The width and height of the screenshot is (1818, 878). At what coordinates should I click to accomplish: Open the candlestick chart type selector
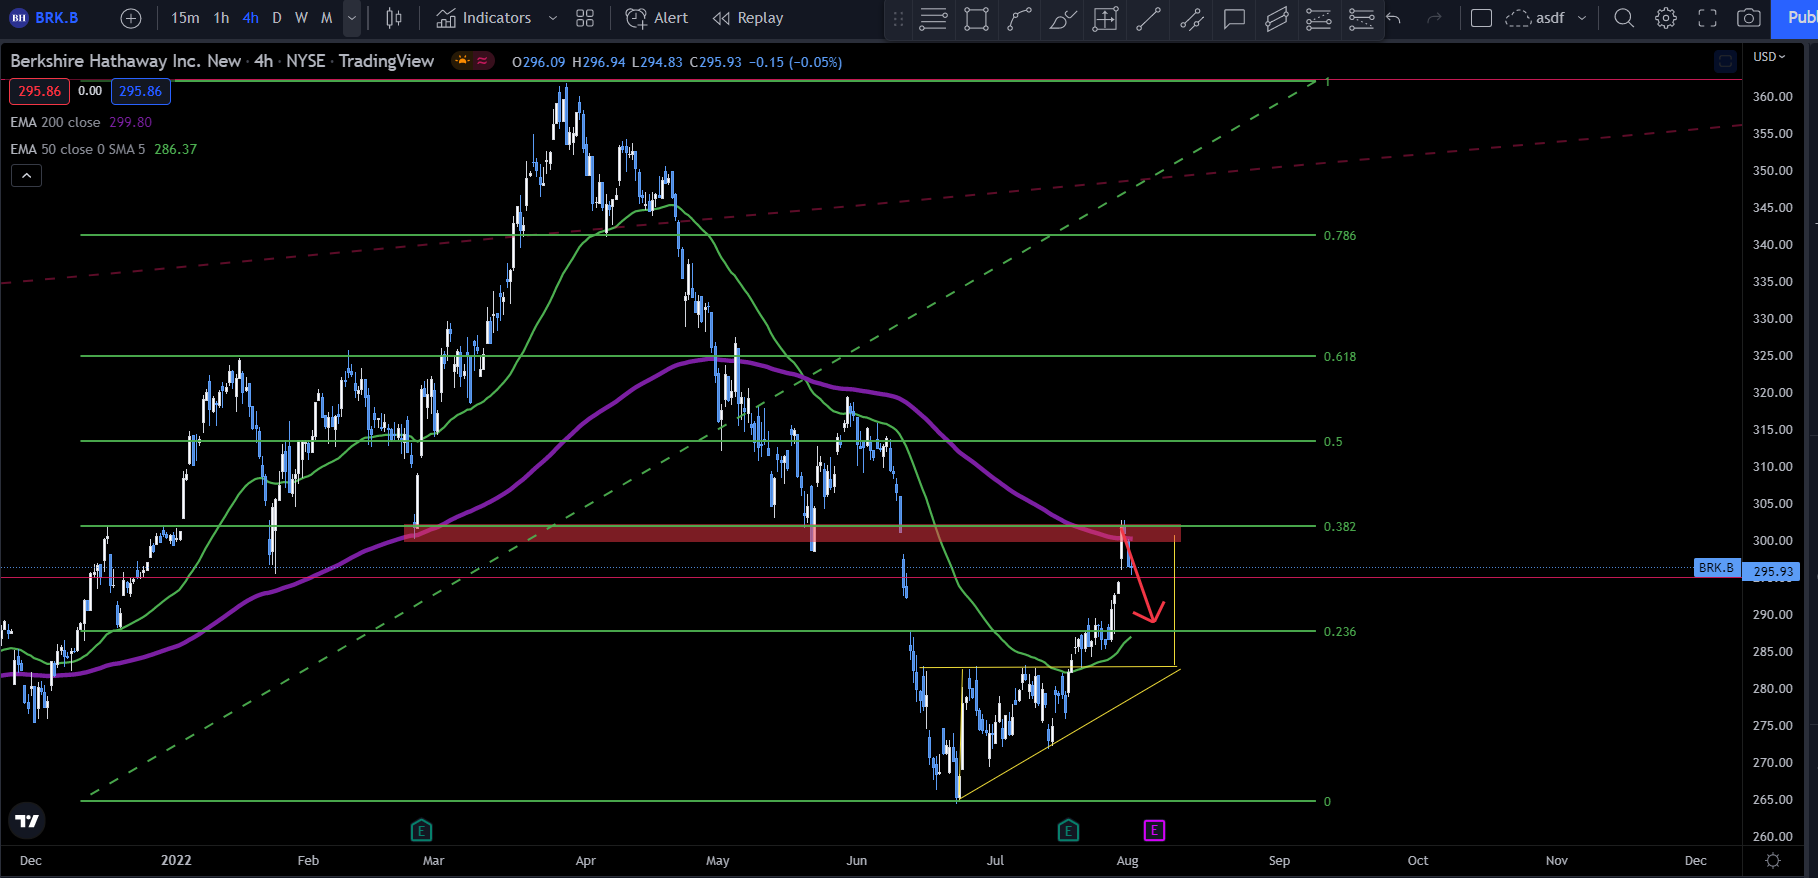point(394,18)
